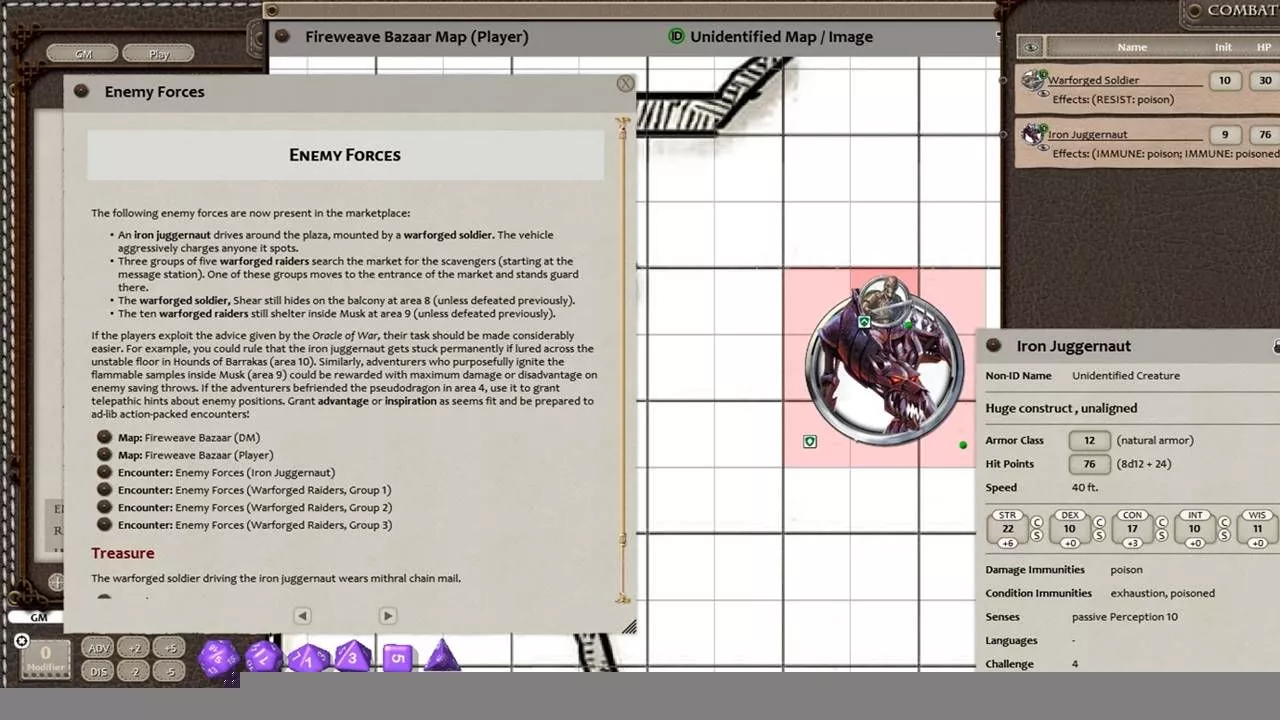The height and width of the screenshot is (720, 1280).
Task: Switch to Play mode tab
Action: (x=159, y=54)
